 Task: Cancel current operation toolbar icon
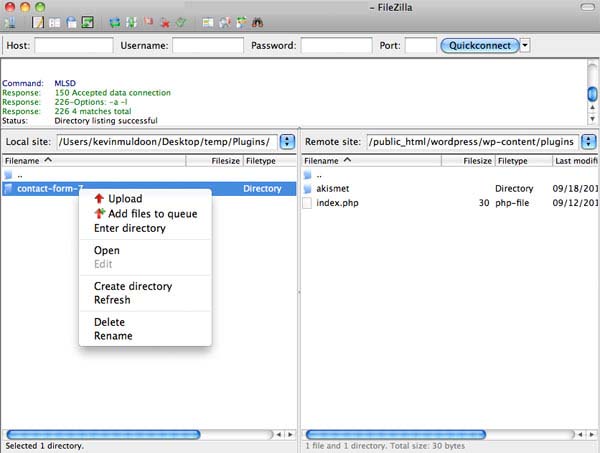point(148,22)
